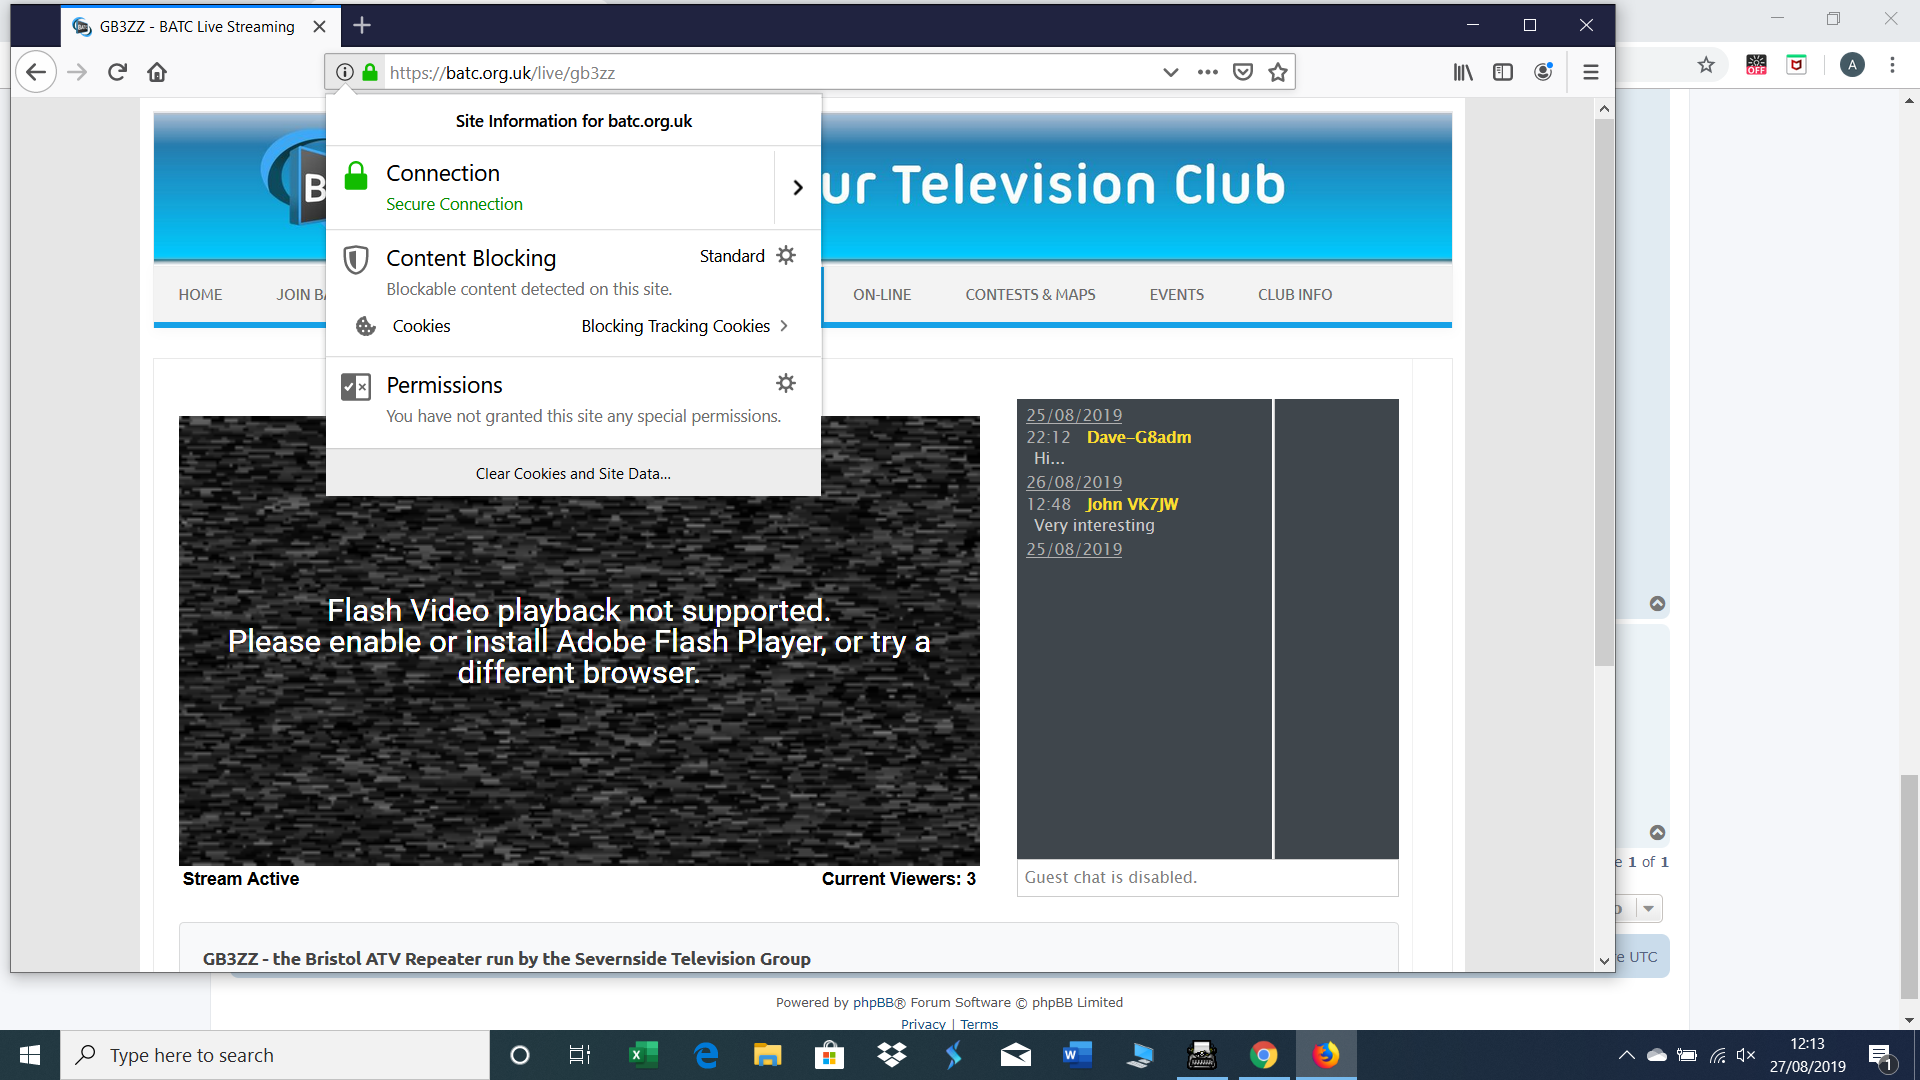Show sidebars toolbar icon
The height and width of the screenshot is (1080, 1920).
[1503, 72]
